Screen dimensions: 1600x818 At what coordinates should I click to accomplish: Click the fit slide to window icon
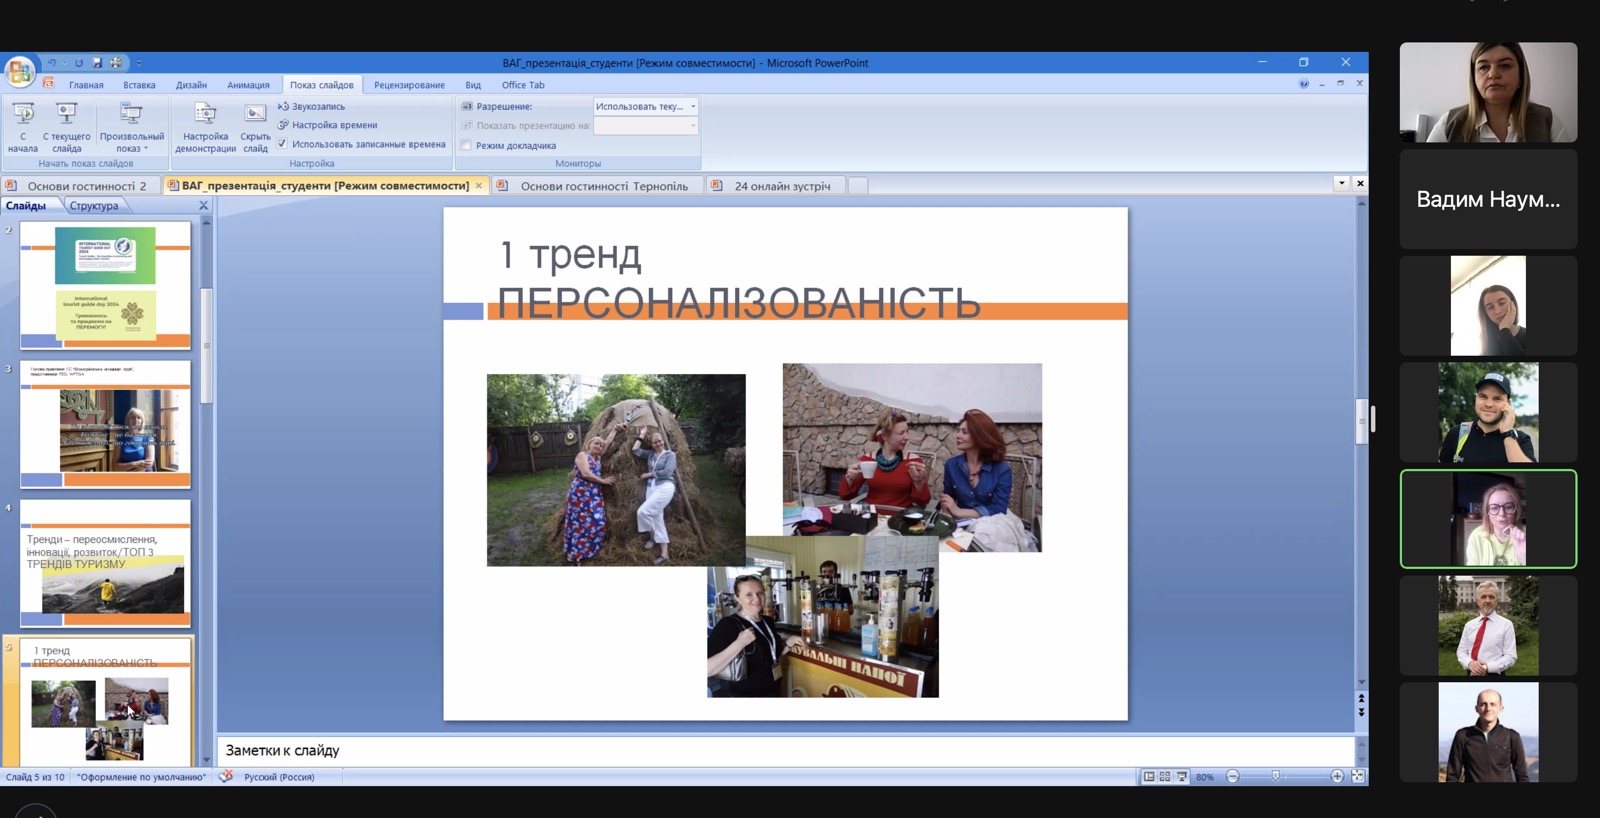pos(1358,776)
